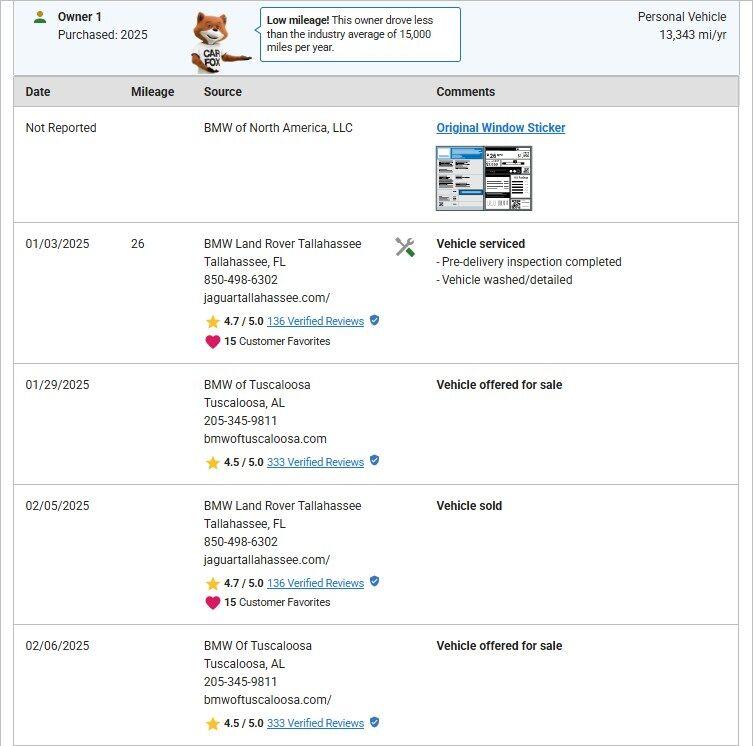Click '15 Customer Favorites' in 01/03/2025 row

click(x=277, y=342)
